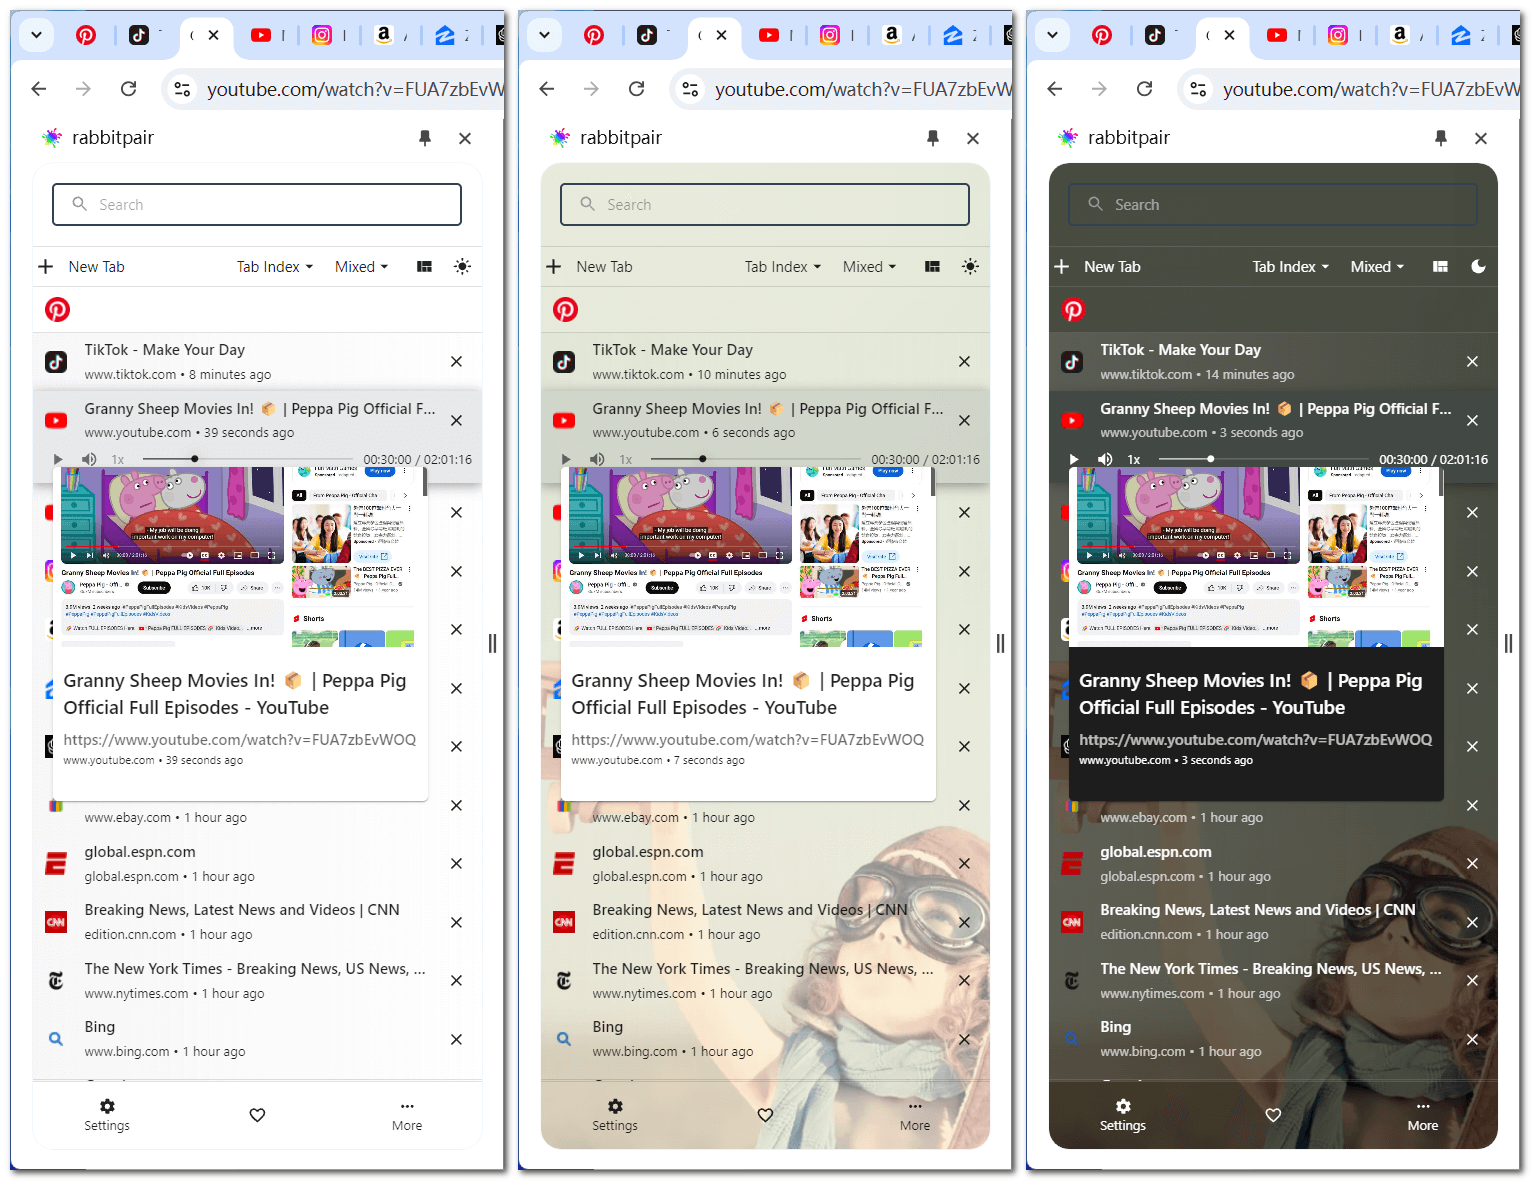Click heart favorite icon in dark panel footer
This screenshot has height=1181, width=1531.
pos(1273,1115)
